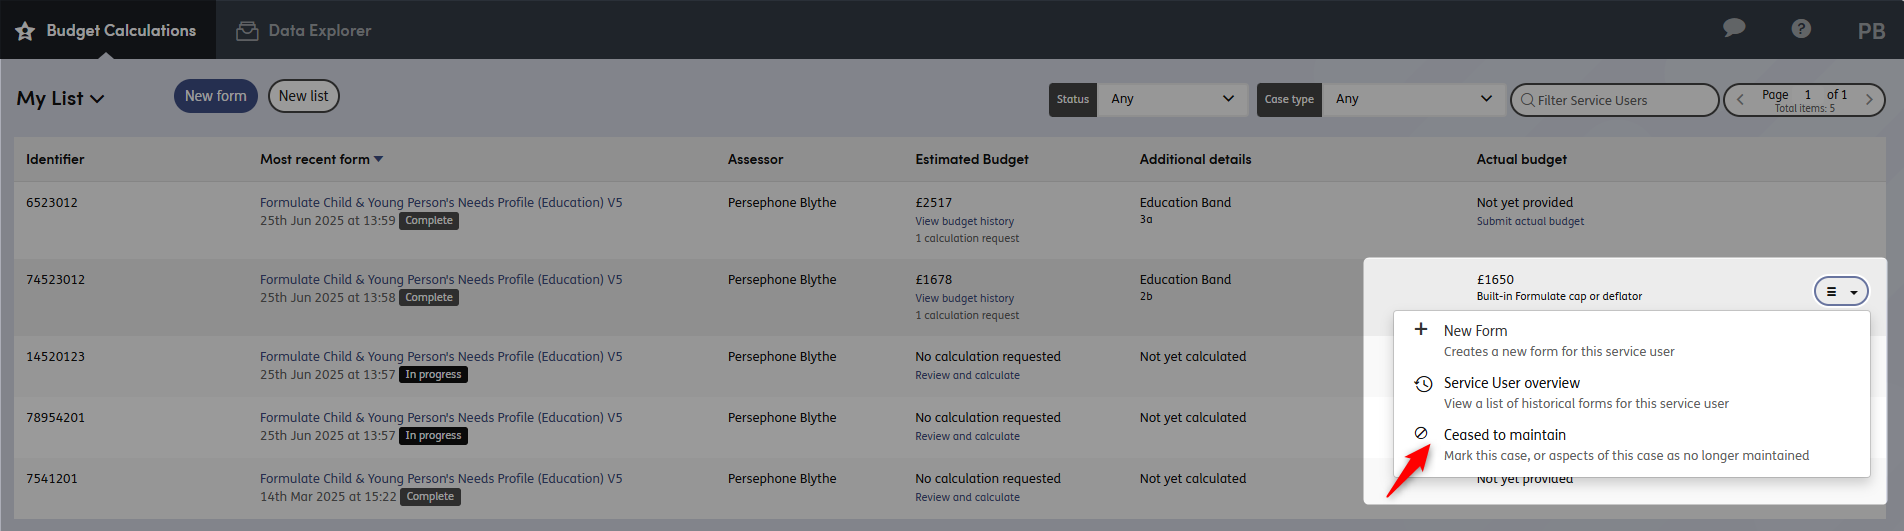Click the Service User overview history icon
Viewport: 1904px width, 531px height.
(x=1423, y=384)
